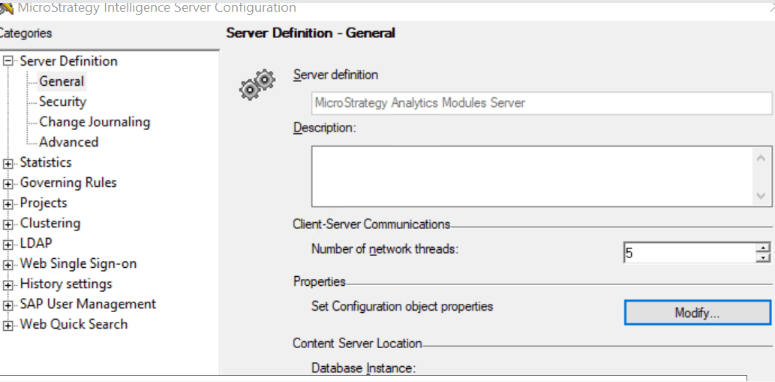Select the Web Single Sign-on label

point(78,264)
